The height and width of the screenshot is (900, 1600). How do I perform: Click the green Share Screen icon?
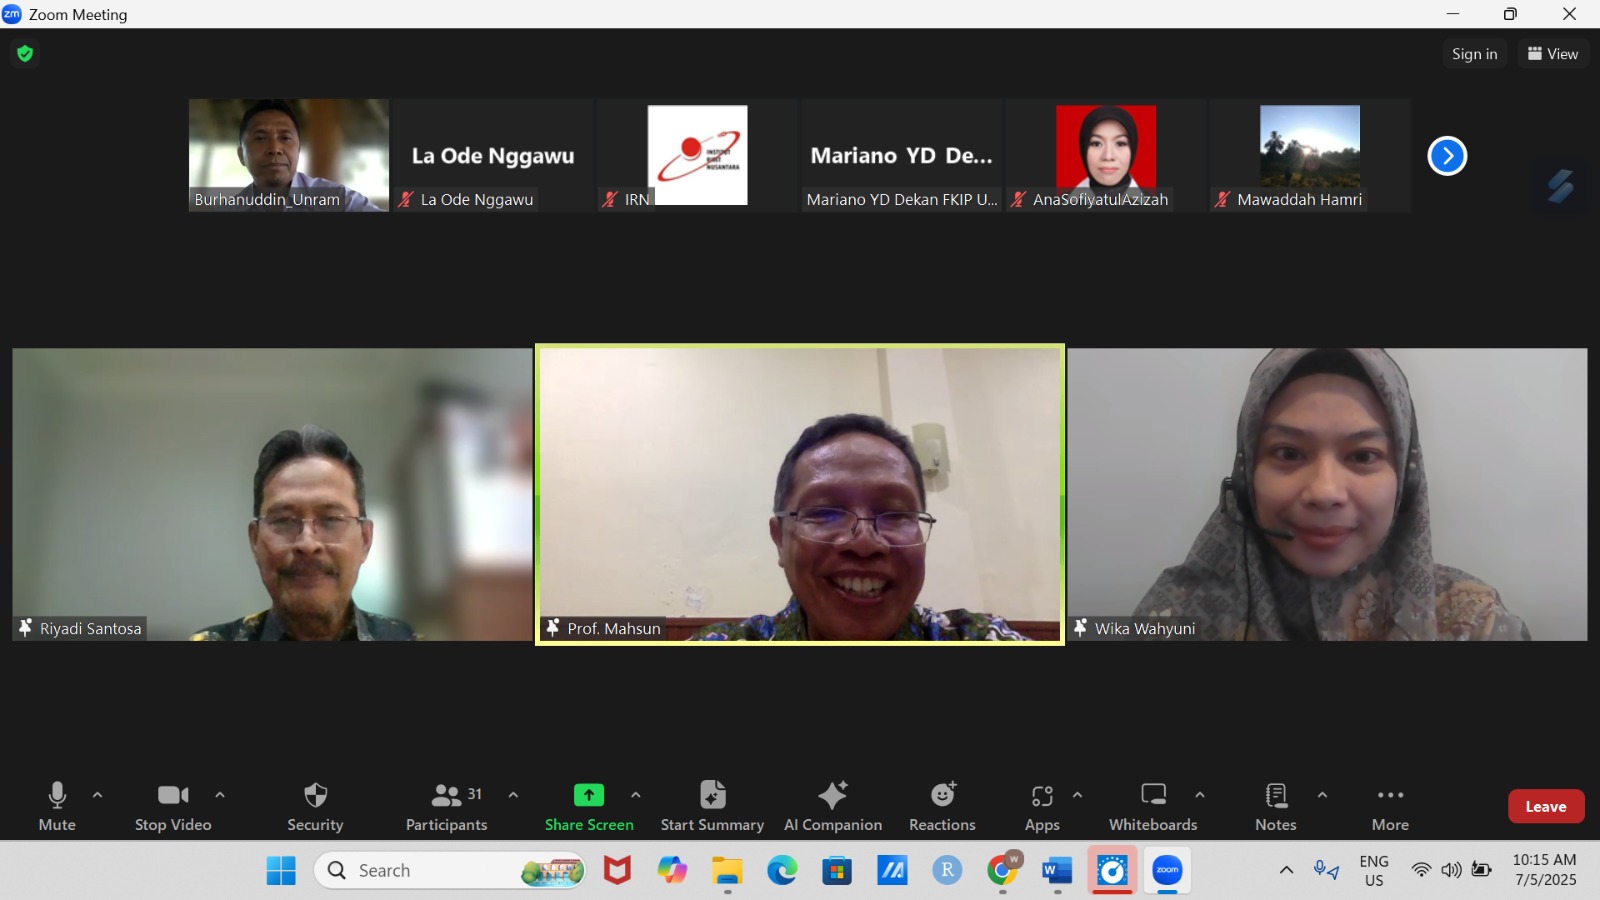tap(588, 796)
